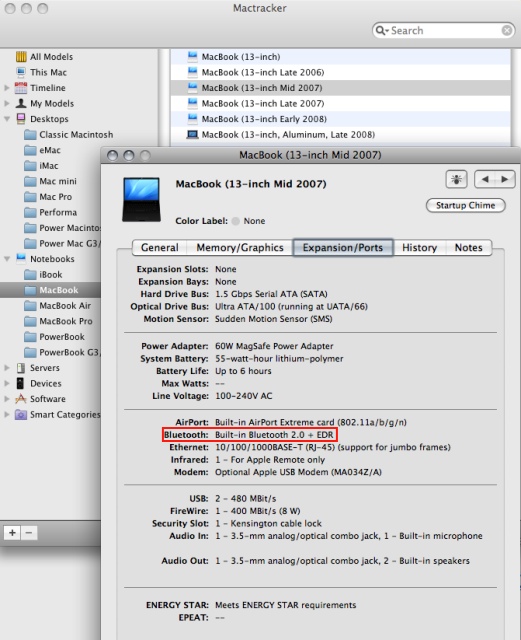Click the minus remove button in sidebar
521x640 pixels.
pyautogui.click(x=29, y=533)
